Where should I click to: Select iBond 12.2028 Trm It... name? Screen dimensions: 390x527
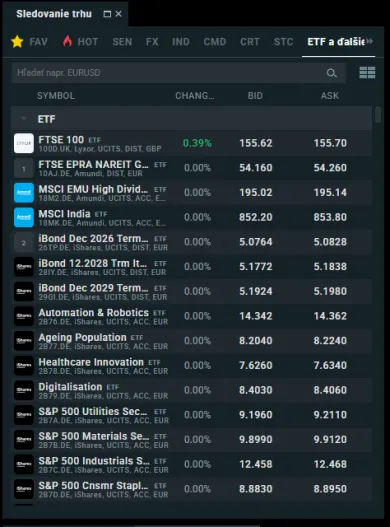93,263
